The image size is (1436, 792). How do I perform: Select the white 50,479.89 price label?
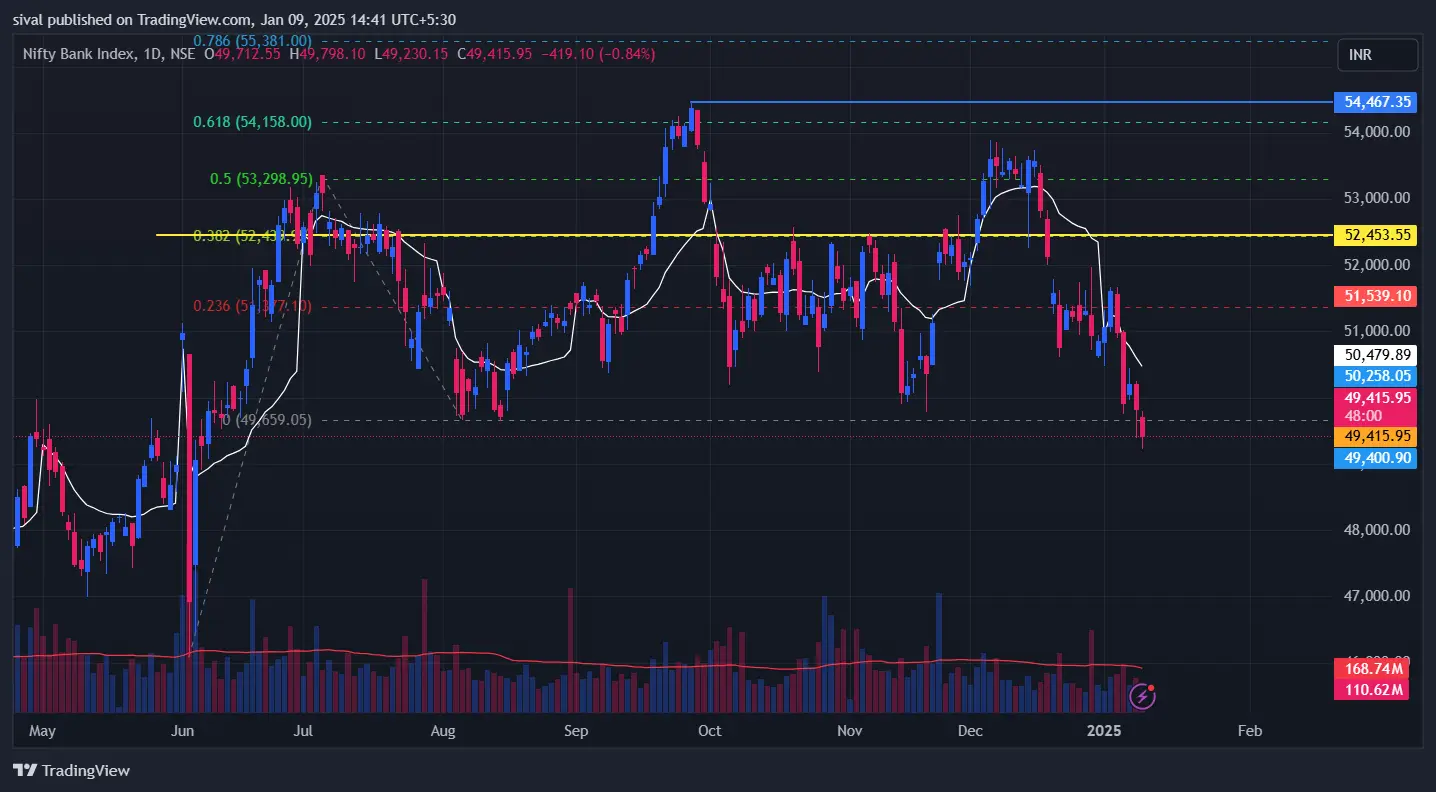1376,354
